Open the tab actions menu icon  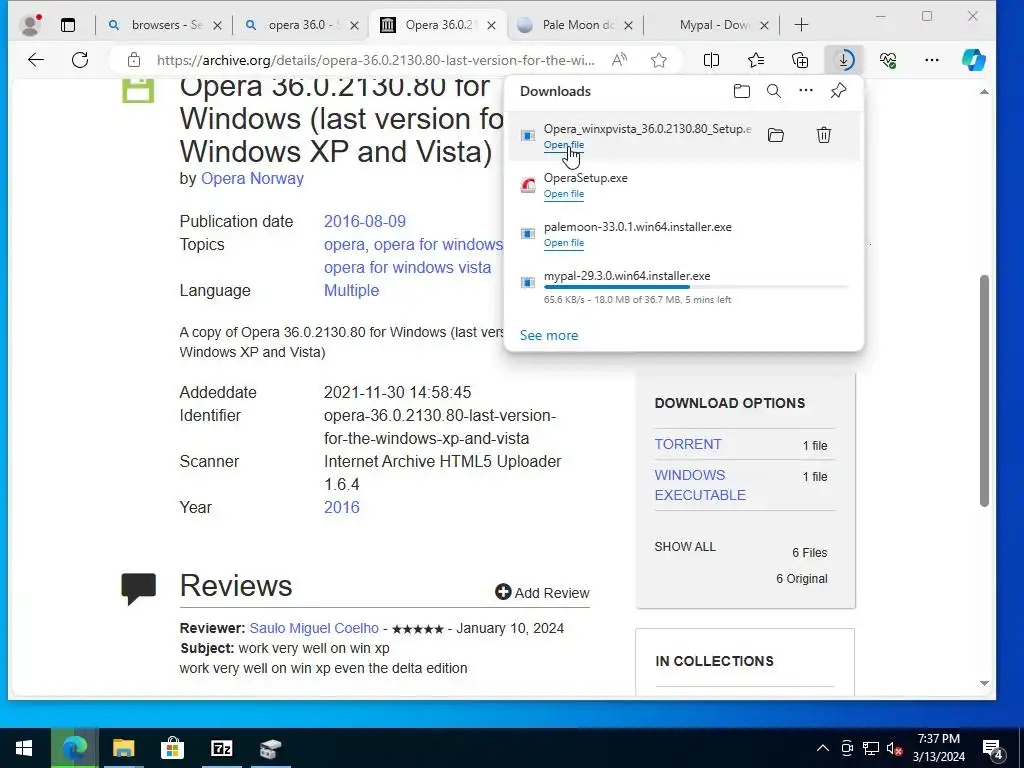point(68,25)
